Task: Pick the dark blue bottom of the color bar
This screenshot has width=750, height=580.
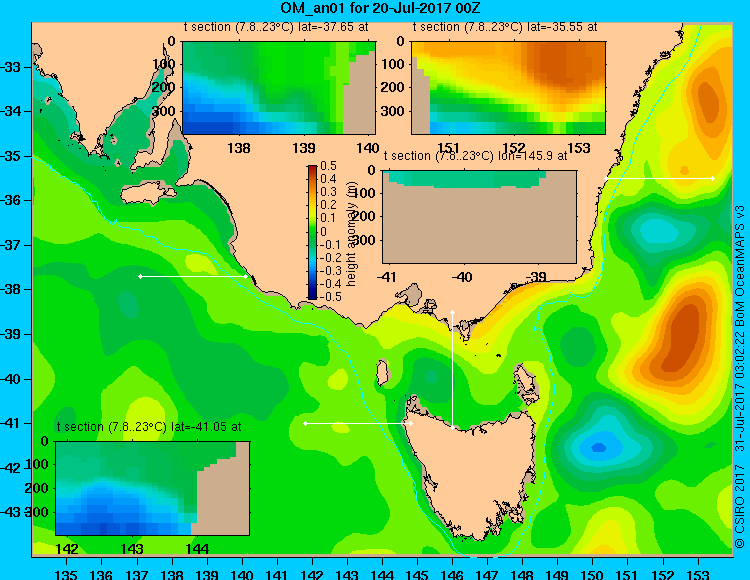Action: pos(312,296)
